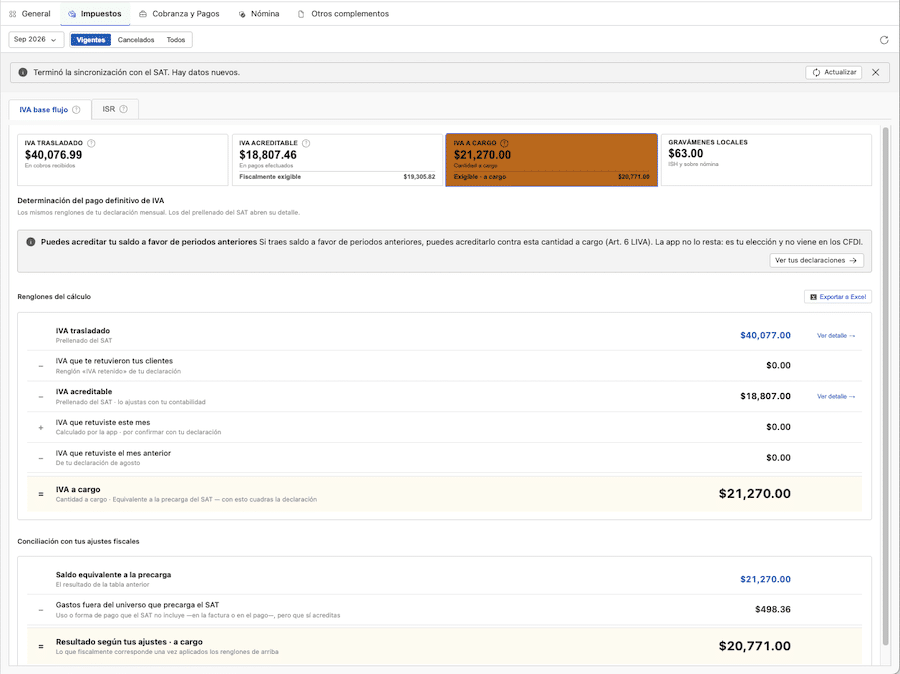Select the Cancelados filter
Screen dimensions: 900x674
136,40
